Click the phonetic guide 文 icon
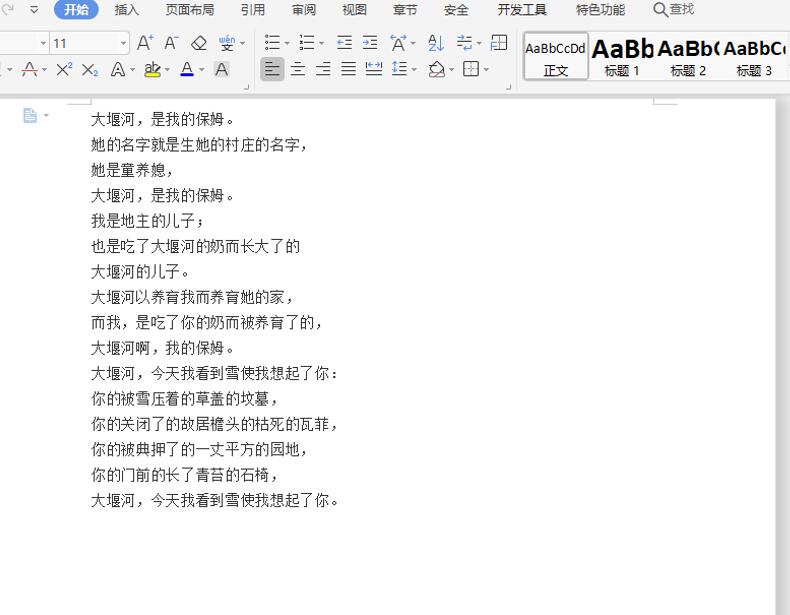 [x=227, y=43]
